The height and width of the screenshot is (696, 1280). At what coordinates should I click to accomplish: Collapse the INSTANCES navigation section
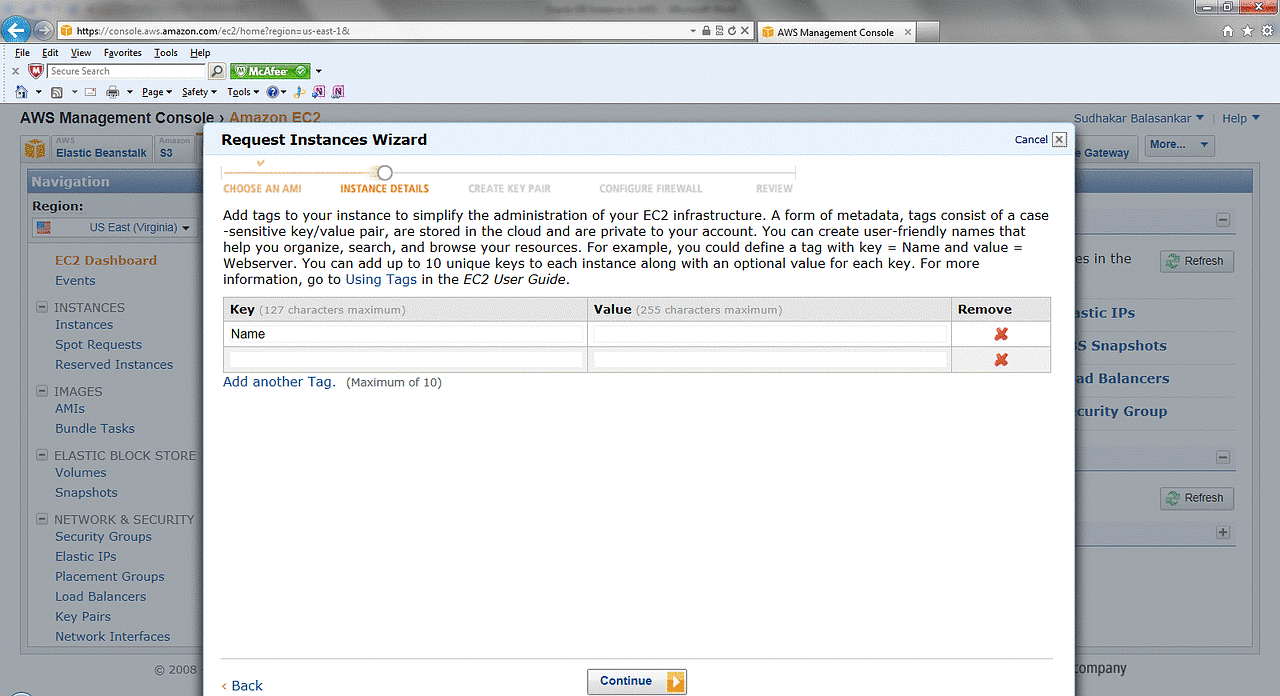coord(43,307)
